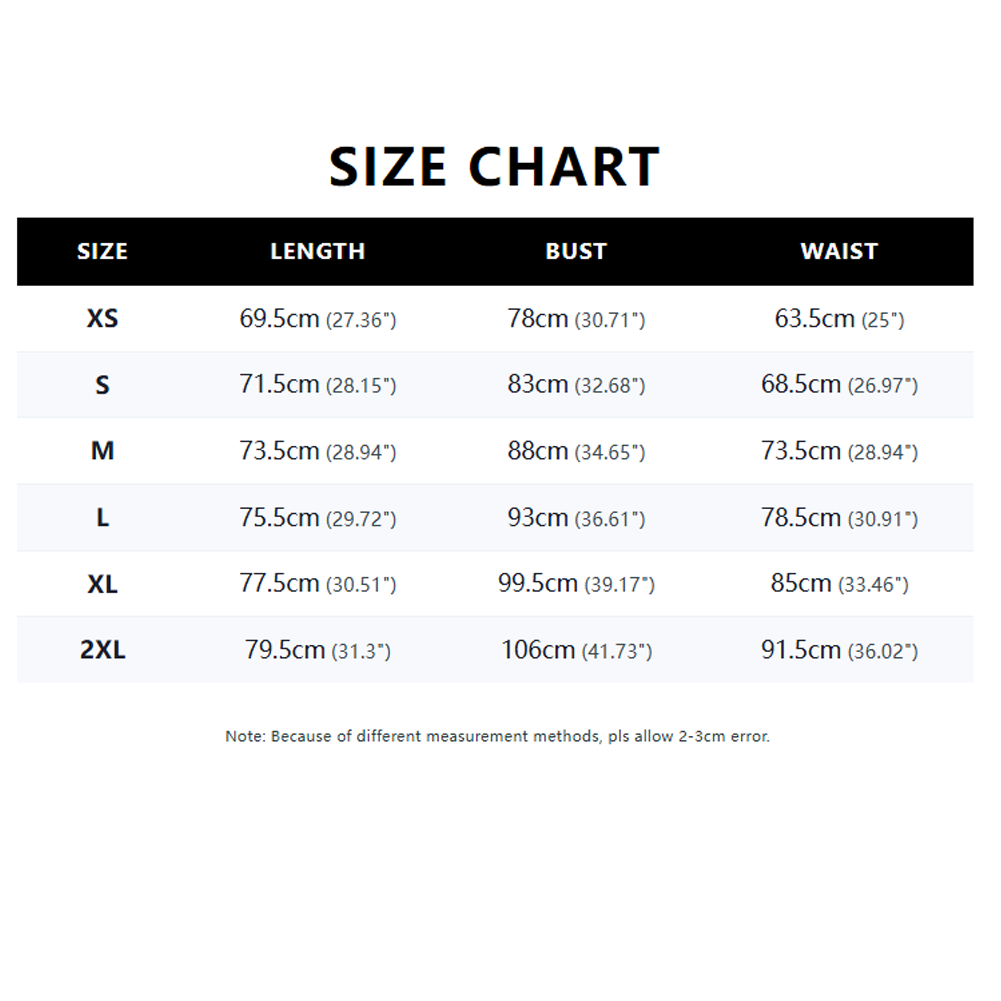The height and width of the screenshot is (1001, 1001).
Task: Click the XS size row label
Action: coord(103,319)
